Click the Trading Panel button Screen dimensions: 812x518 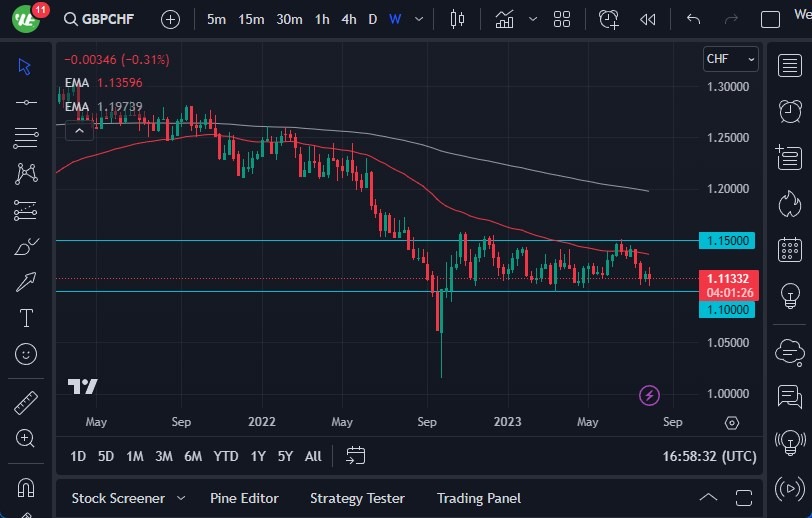pos(478,498)
